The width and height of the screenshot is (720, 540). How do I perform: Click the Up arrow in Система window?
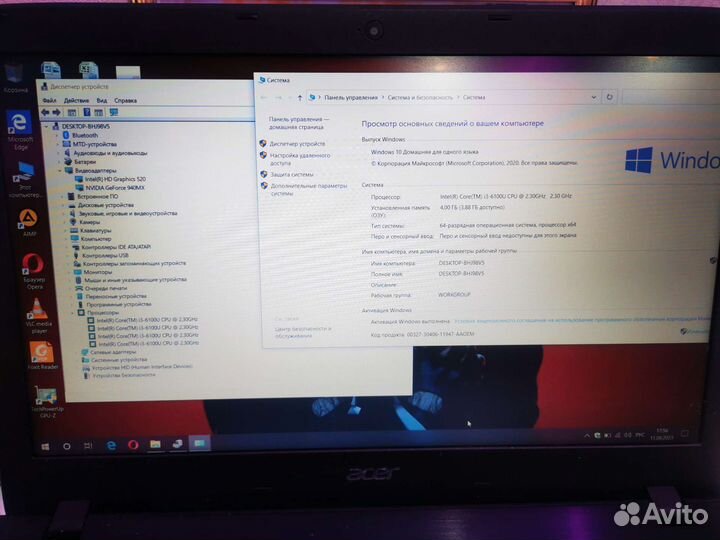300,97
